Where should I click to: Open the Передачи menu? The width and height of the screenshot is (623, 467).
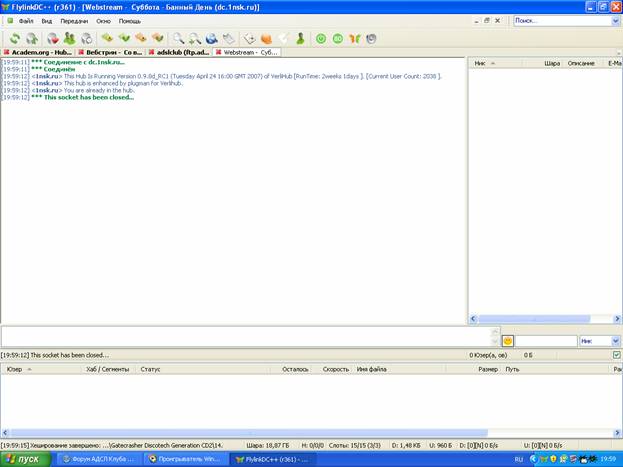(x=74, y=21)
